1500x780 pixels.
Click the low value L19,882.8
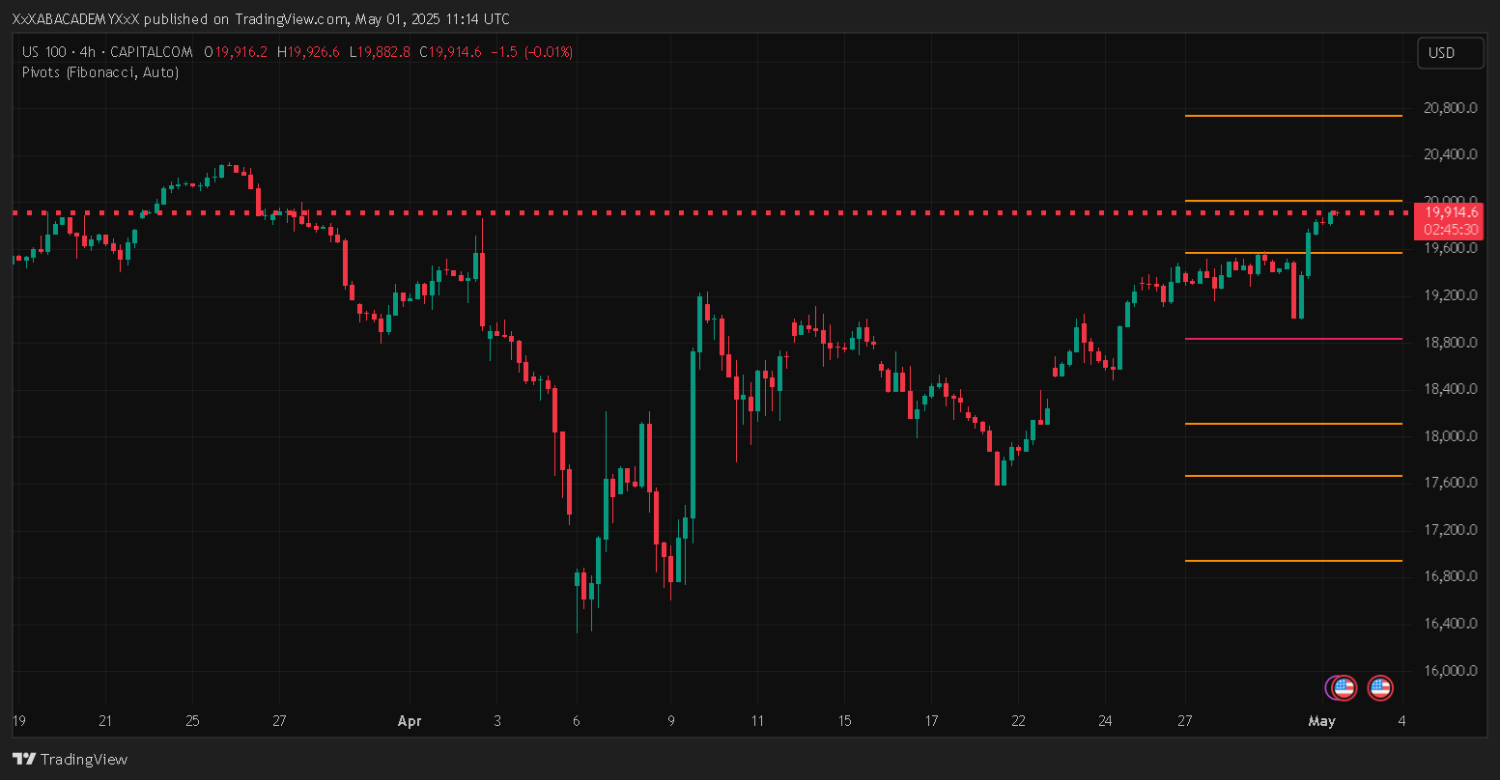(379, 52)
